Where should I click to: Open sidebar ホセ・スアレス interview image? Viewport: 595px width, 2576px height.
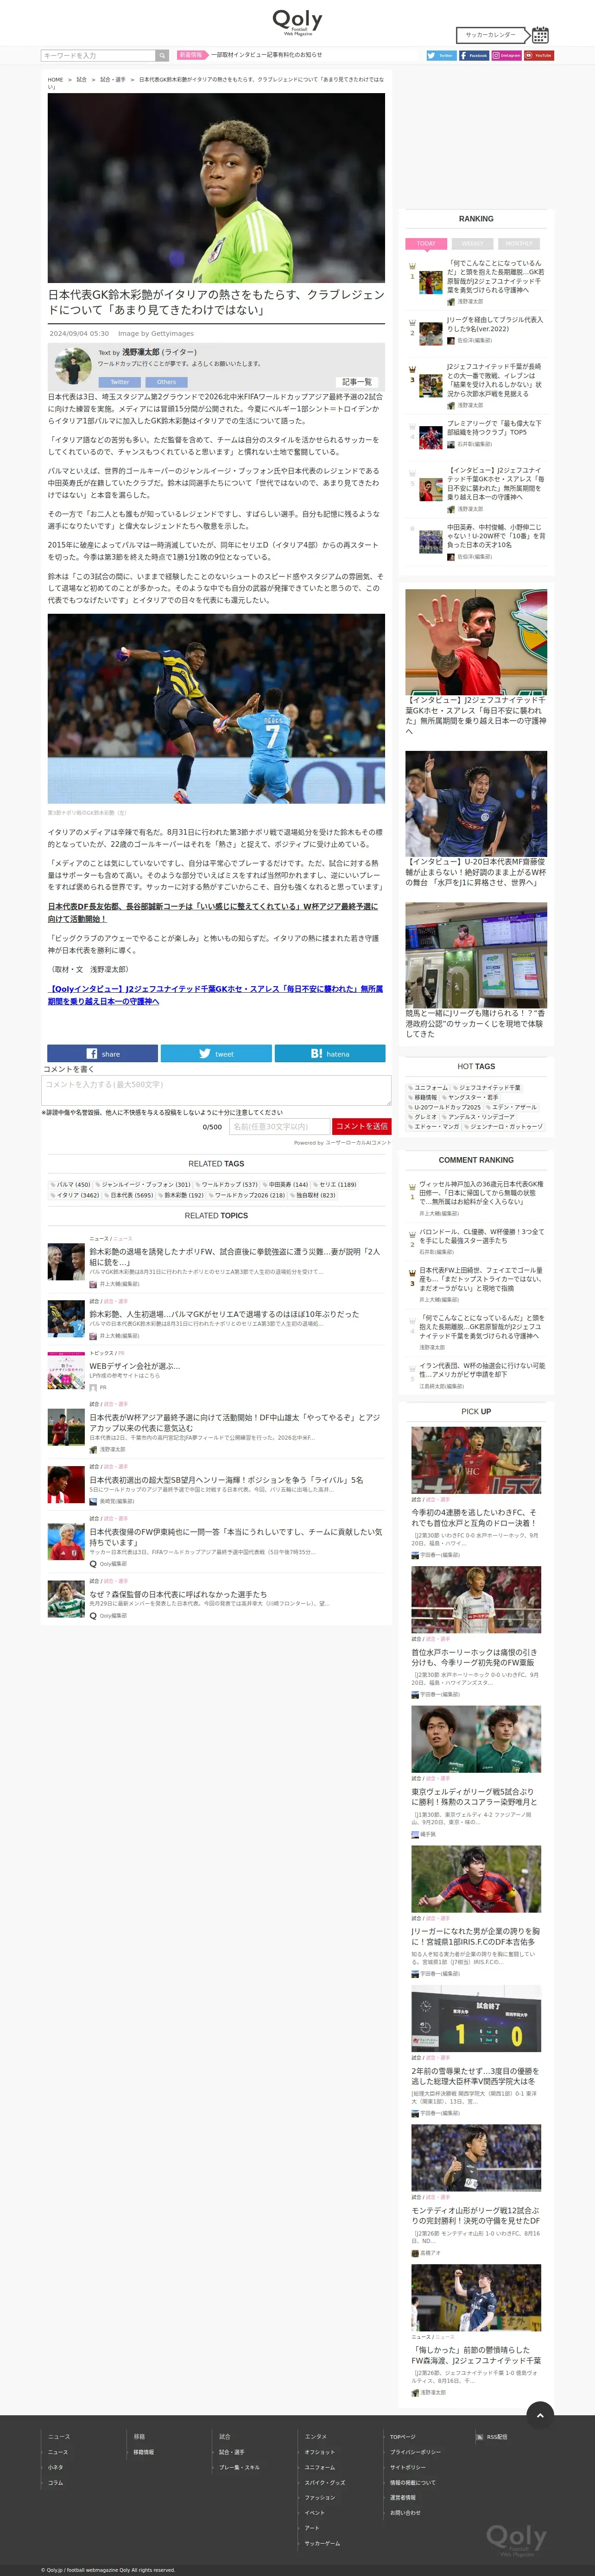tap(476, 641)
